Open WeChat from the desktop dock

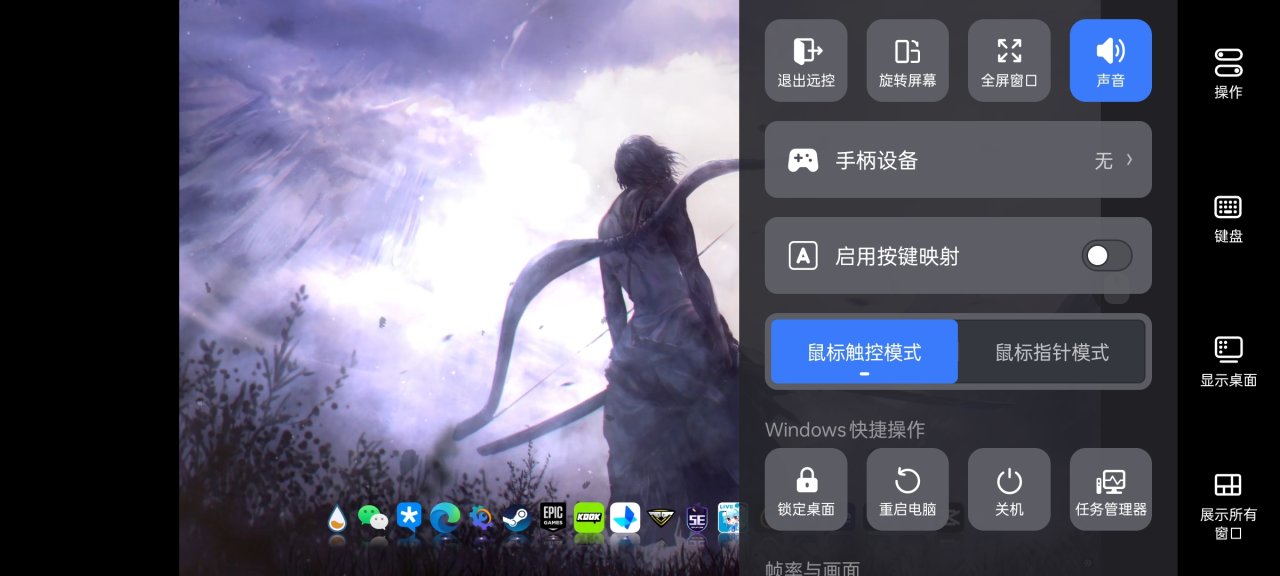pyautogui.click(x=373, y=518)
